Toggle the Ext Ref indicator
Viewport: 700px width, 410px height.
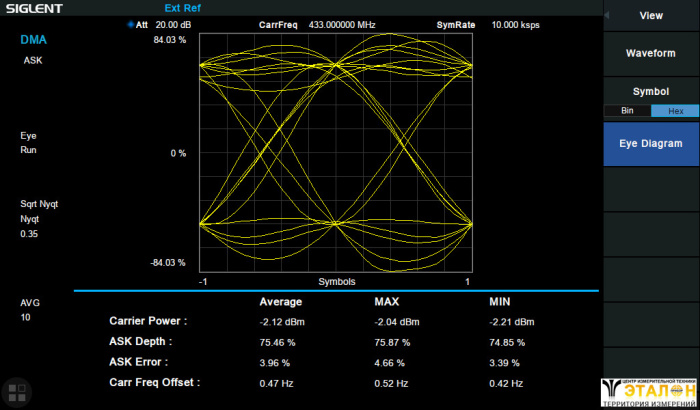tap(183, 8)
